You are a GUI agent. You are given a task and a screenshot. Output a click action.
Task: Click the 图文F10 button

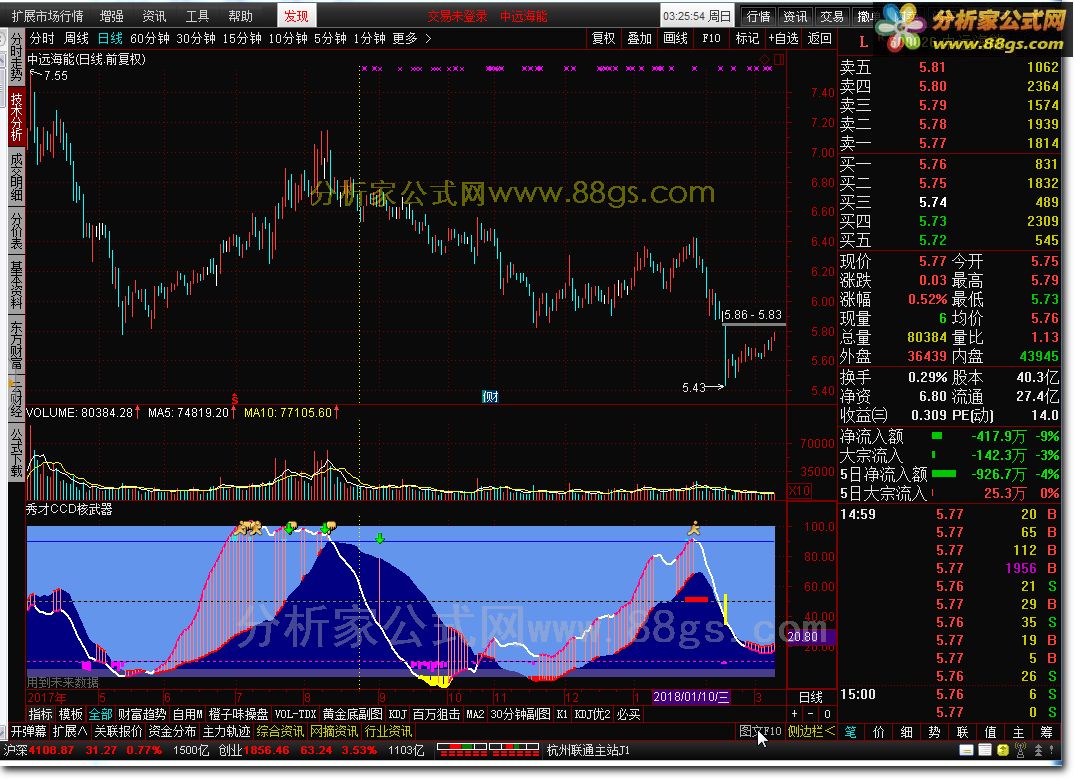(x=760, y=732)
